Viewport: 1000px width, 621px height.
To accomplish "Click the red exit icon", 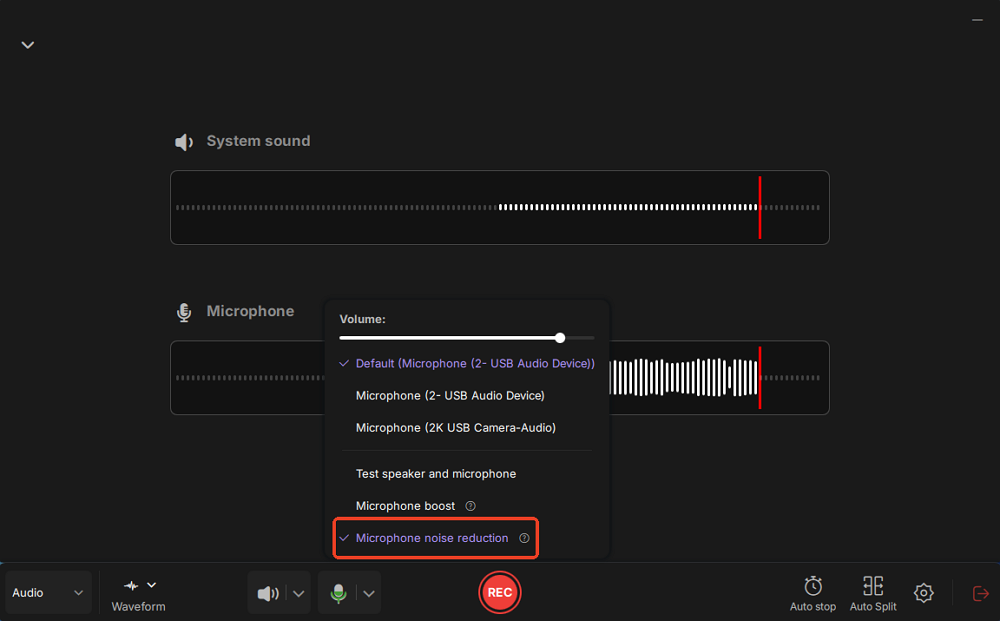I will coord(980,594).
